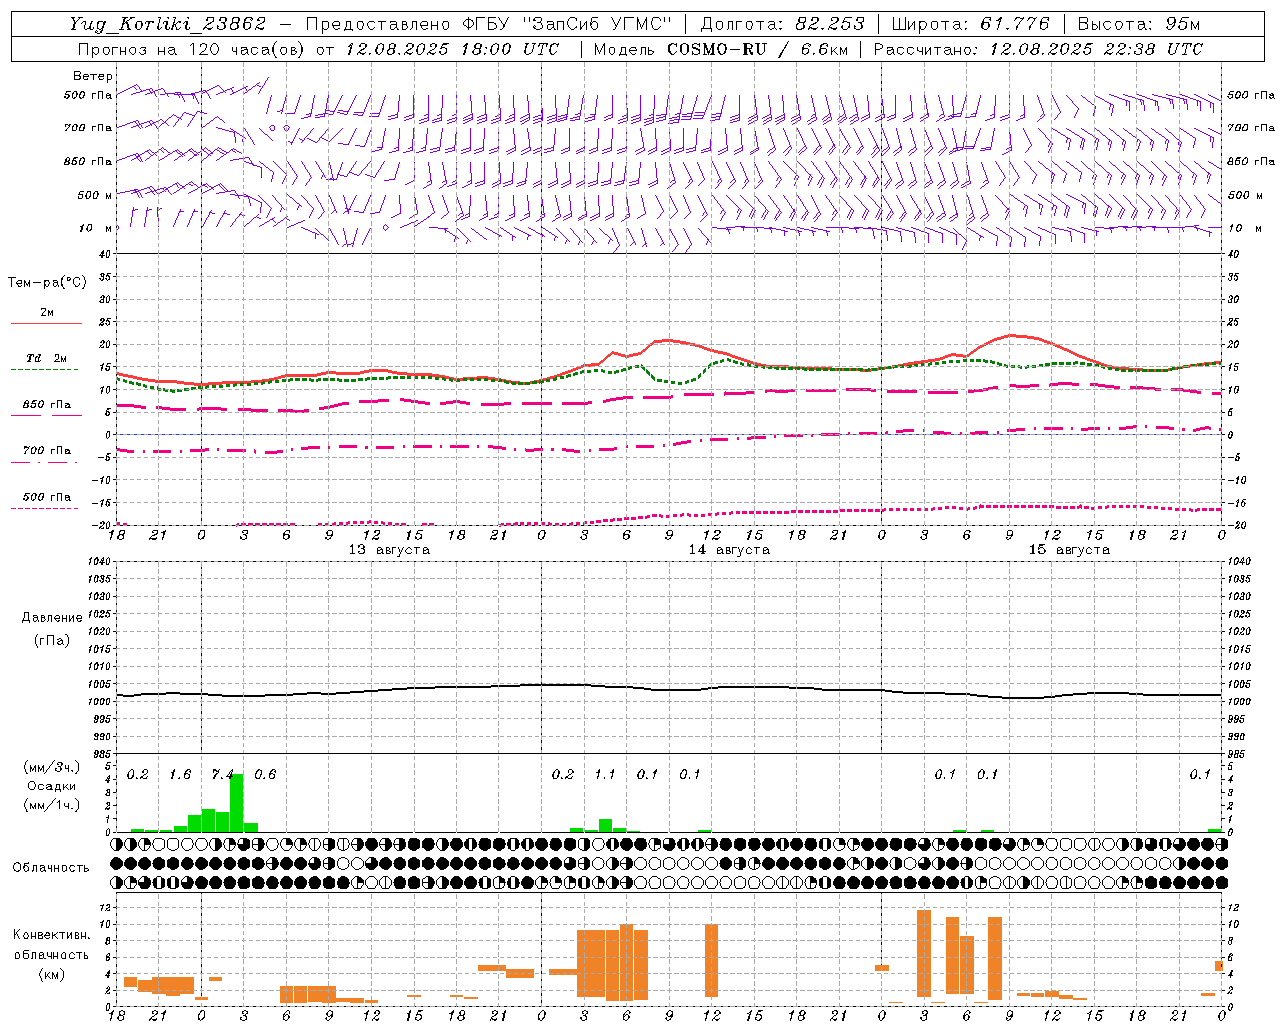This screenshot has width=1280, height=1024.
Task: Select the 'ЗапСиб УГМС' provider text
Action: 598,24
